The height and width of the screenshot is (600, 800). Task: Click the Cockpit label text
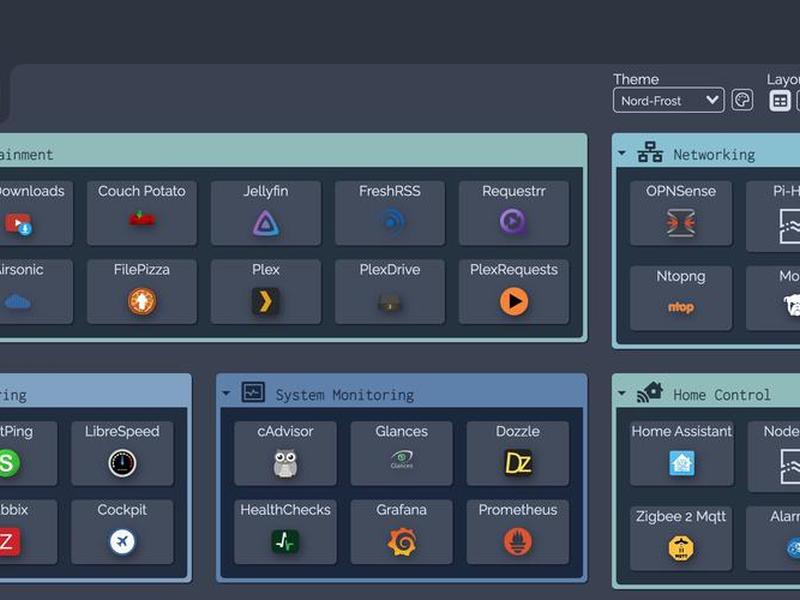[122, 510]
